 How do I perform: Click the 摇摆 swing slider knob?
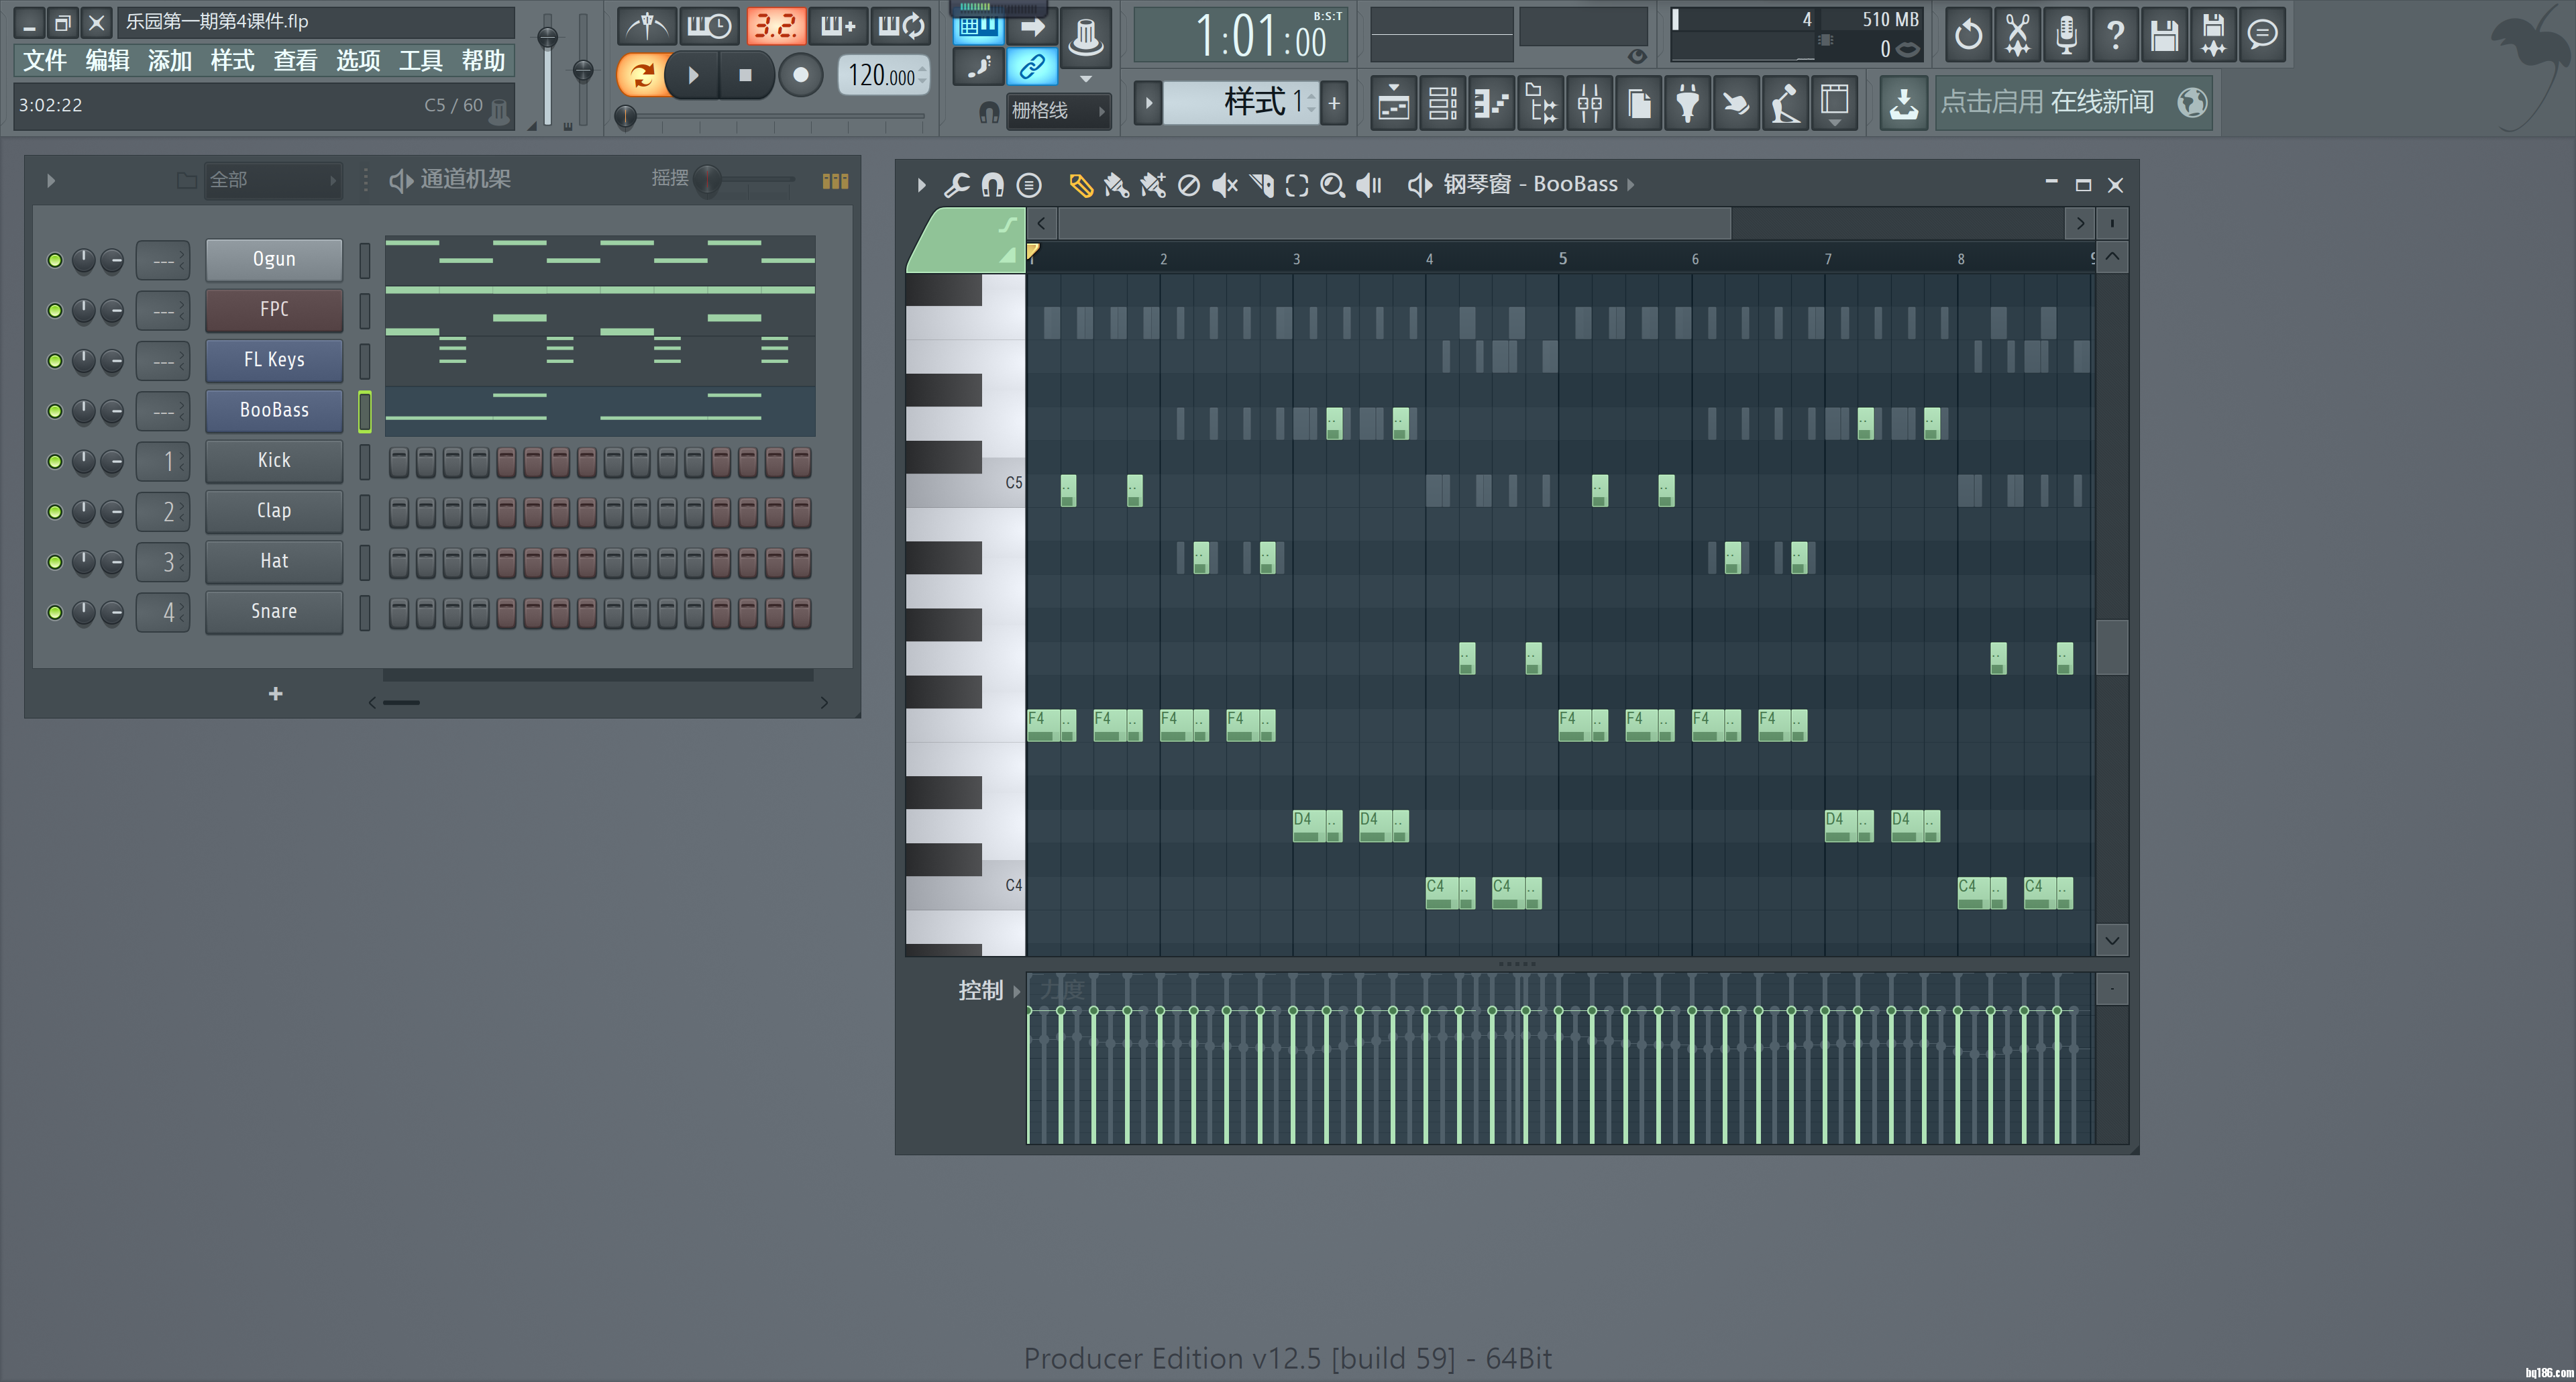pos(708,180)
